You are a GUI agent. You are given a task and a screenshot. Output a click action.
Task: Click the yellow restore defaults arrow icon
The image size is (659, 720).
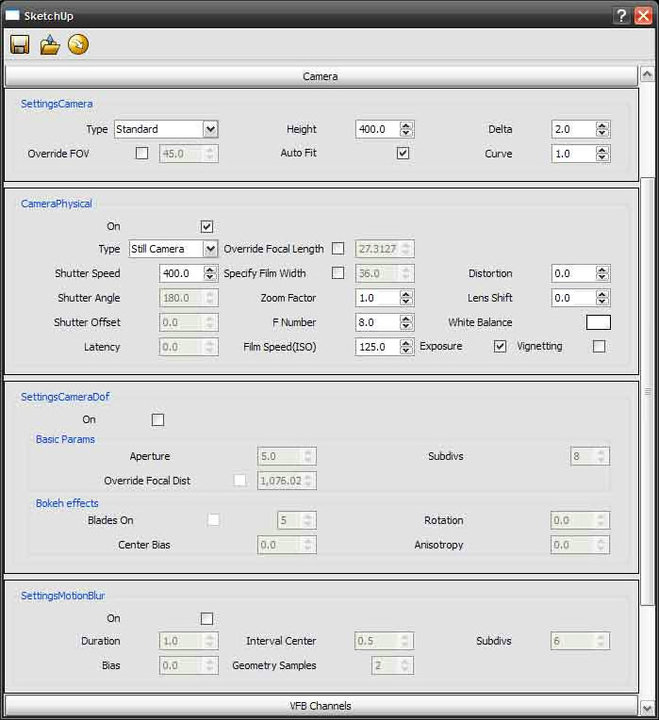tap(79, 45)
